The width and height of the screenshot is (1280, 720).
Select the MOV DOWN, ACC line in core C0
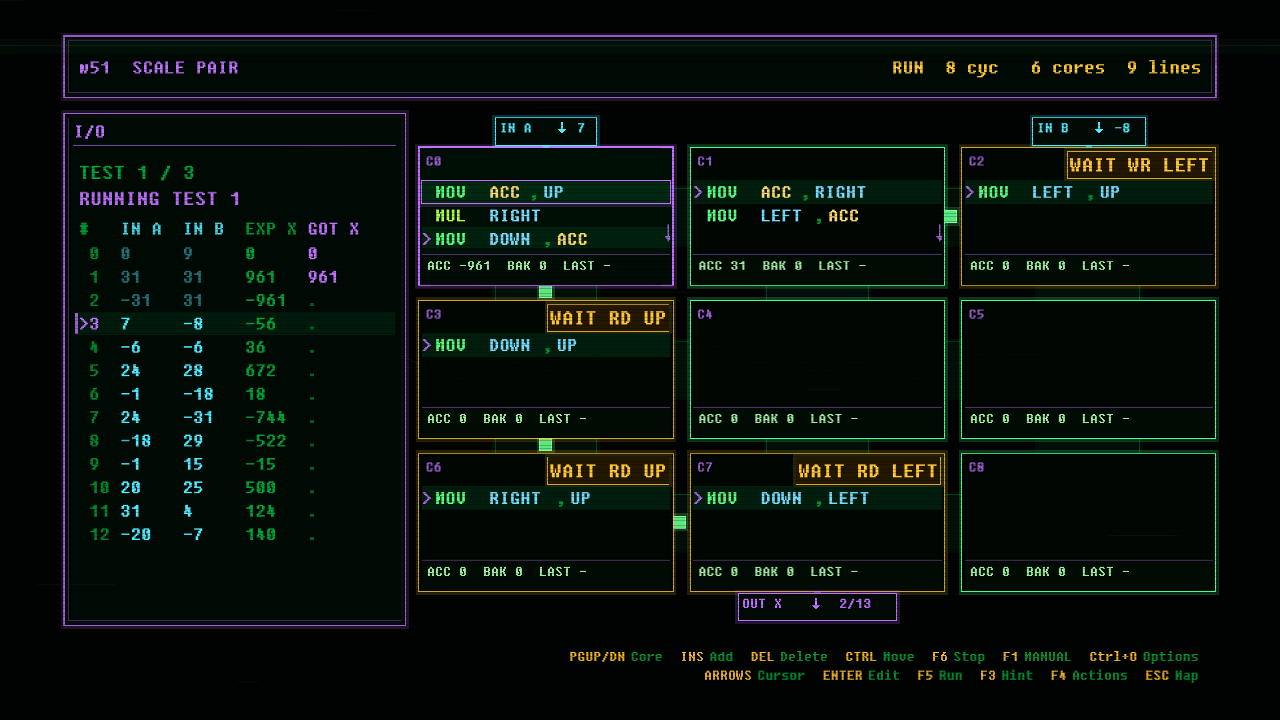tap(545, 239)
